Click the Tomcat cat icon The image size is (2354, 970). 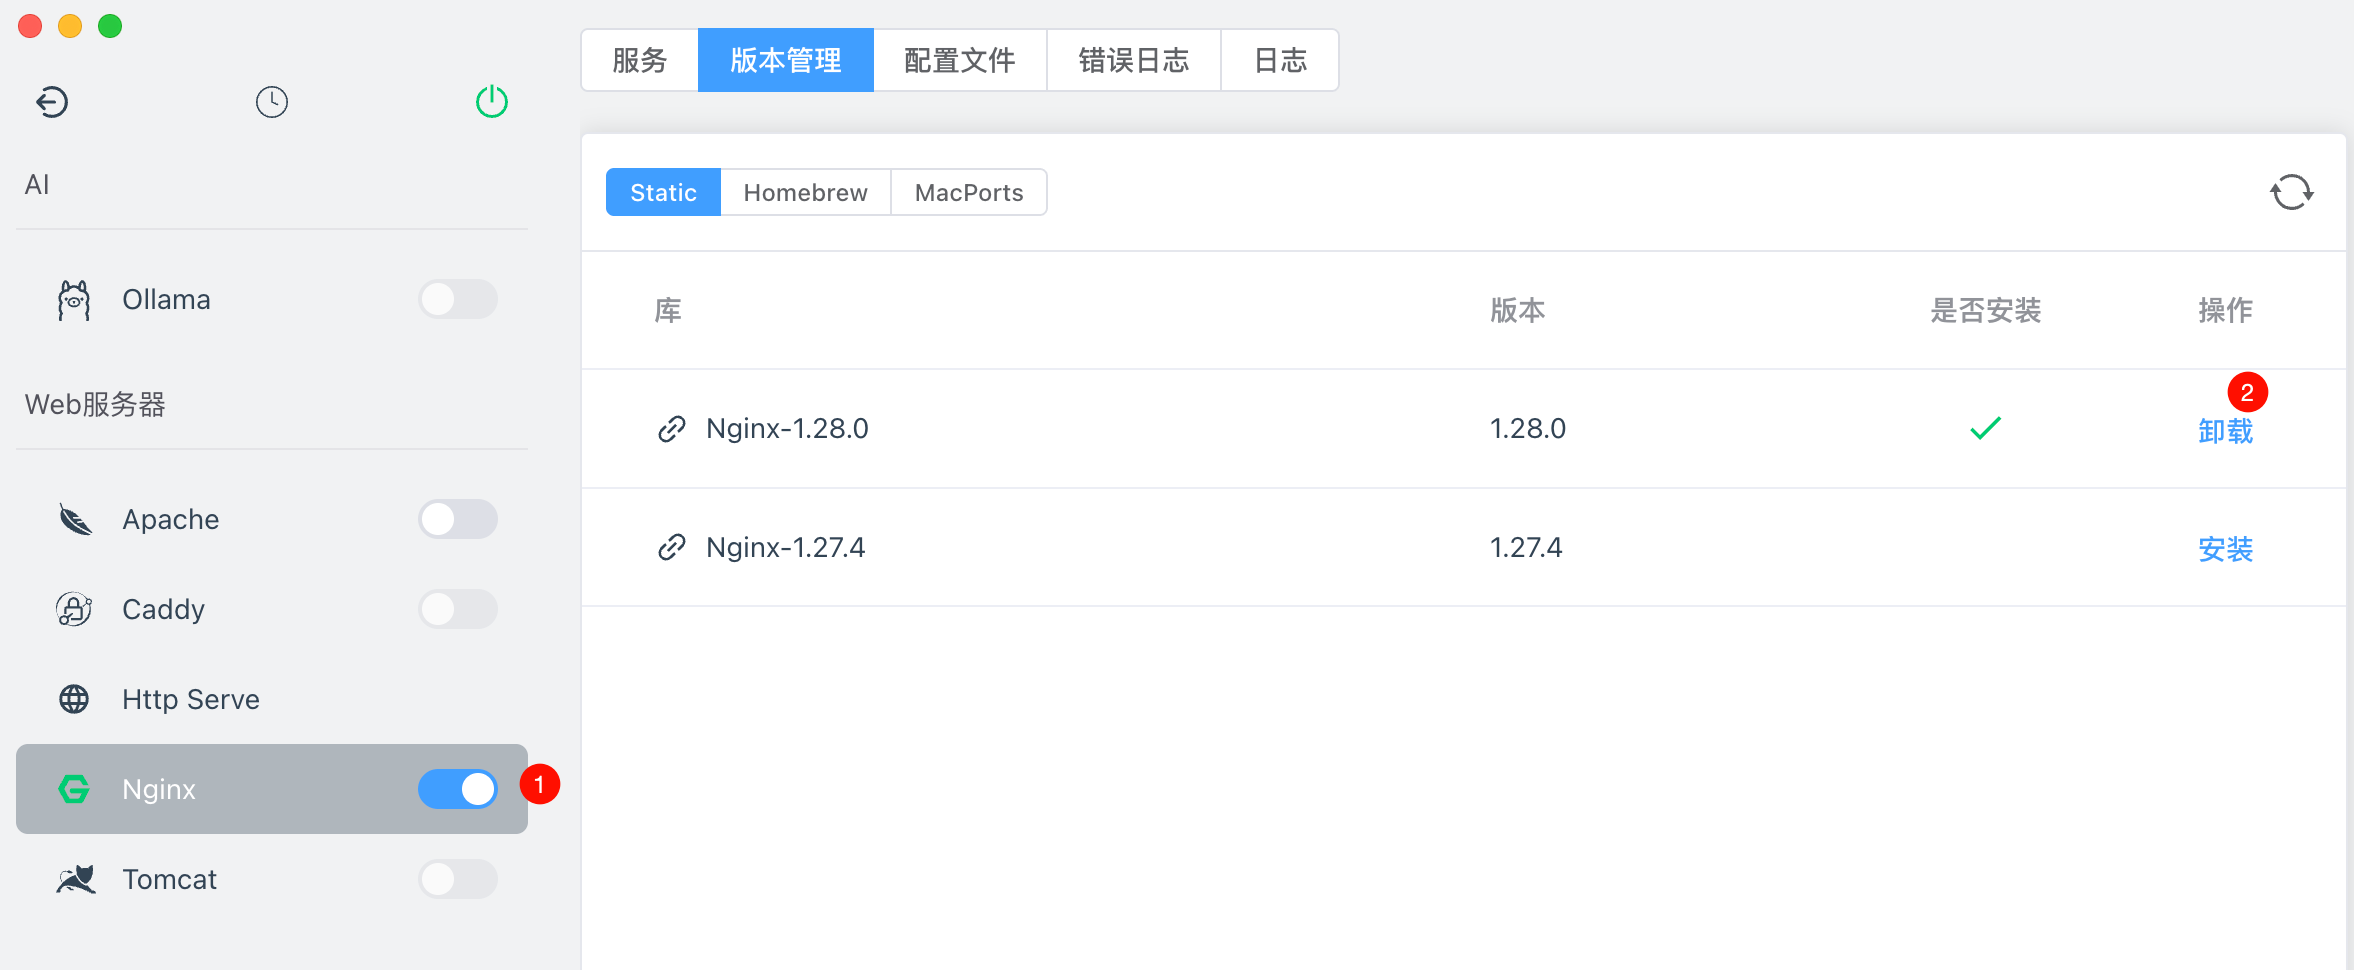[x=76, y=879]
